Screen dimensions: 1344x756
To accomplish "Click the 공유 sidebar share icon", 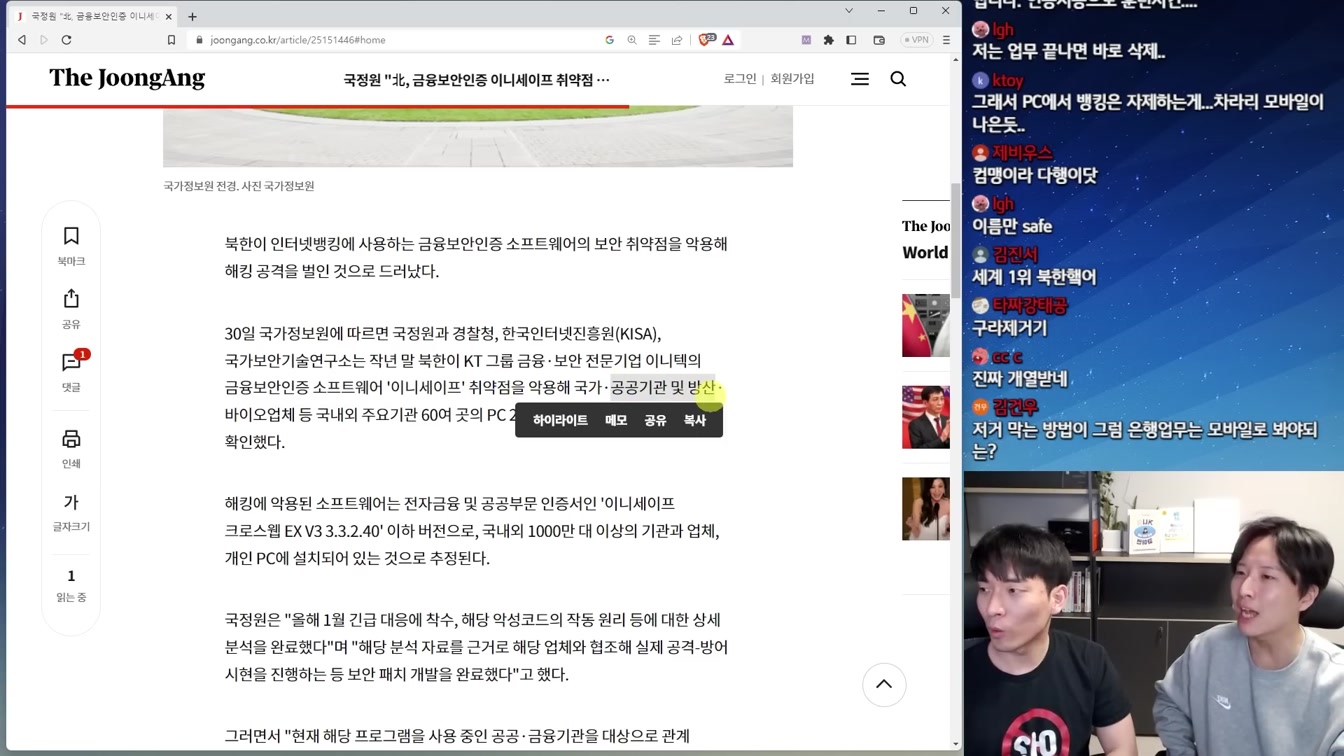I will (71, 308).
